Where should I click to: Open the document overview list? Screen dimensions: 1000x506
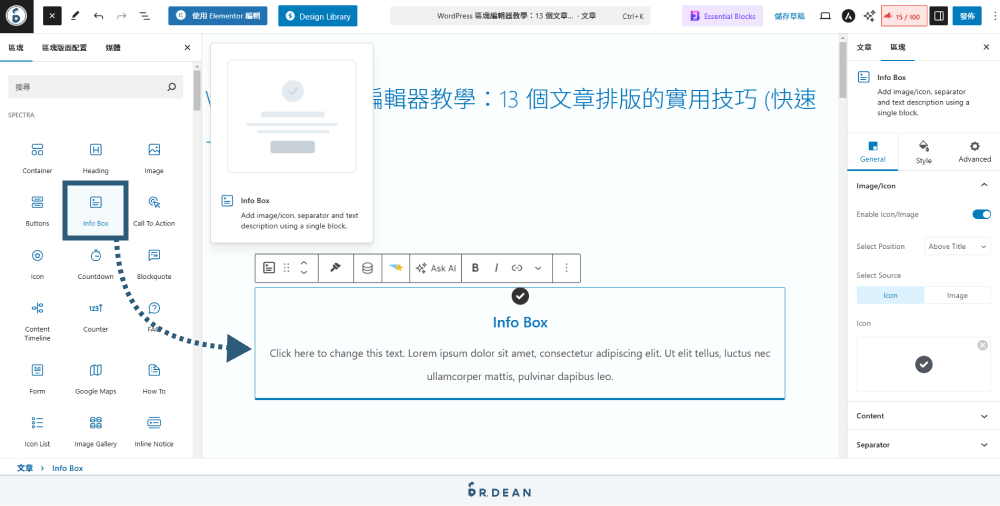coord(144,15)
